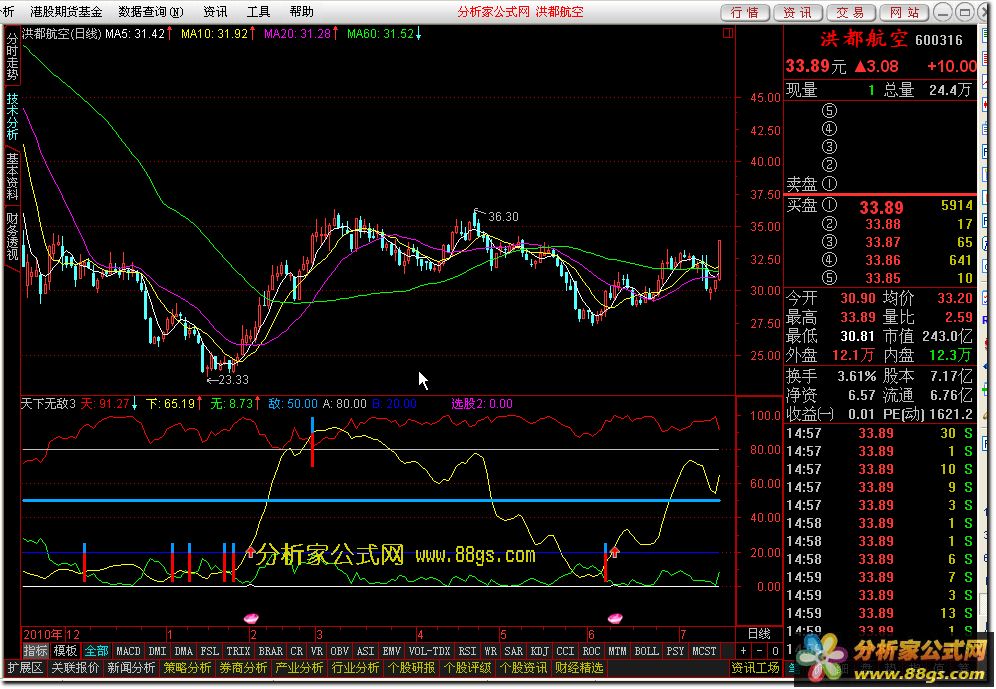
Task: Select the 全部 indicator tab
Action: (x=97, y=651)
